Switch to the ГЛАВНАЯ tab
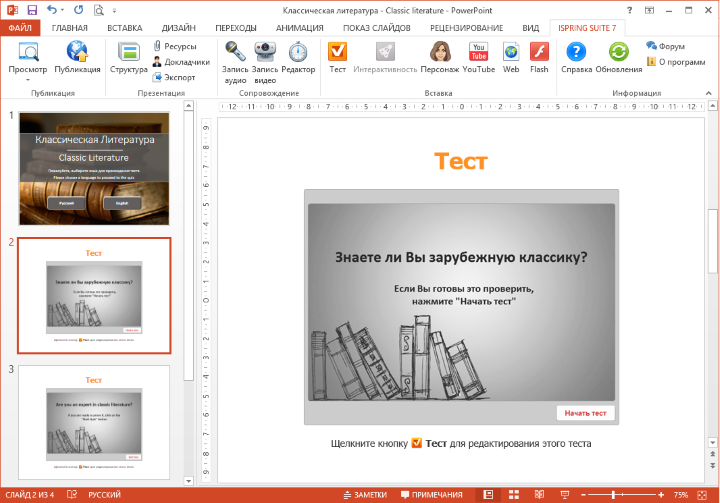This screenshot has width=720, height=503. 69,28
